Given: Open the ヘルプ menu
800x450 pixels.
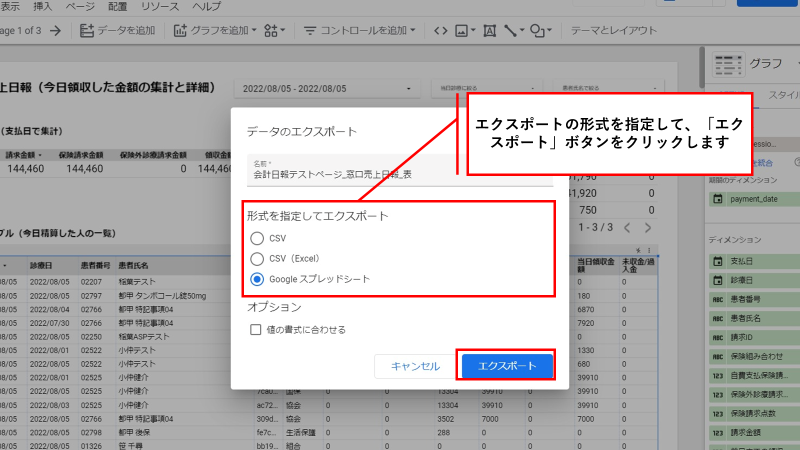Looking at the screenshot, I should (x=207, y=6).
